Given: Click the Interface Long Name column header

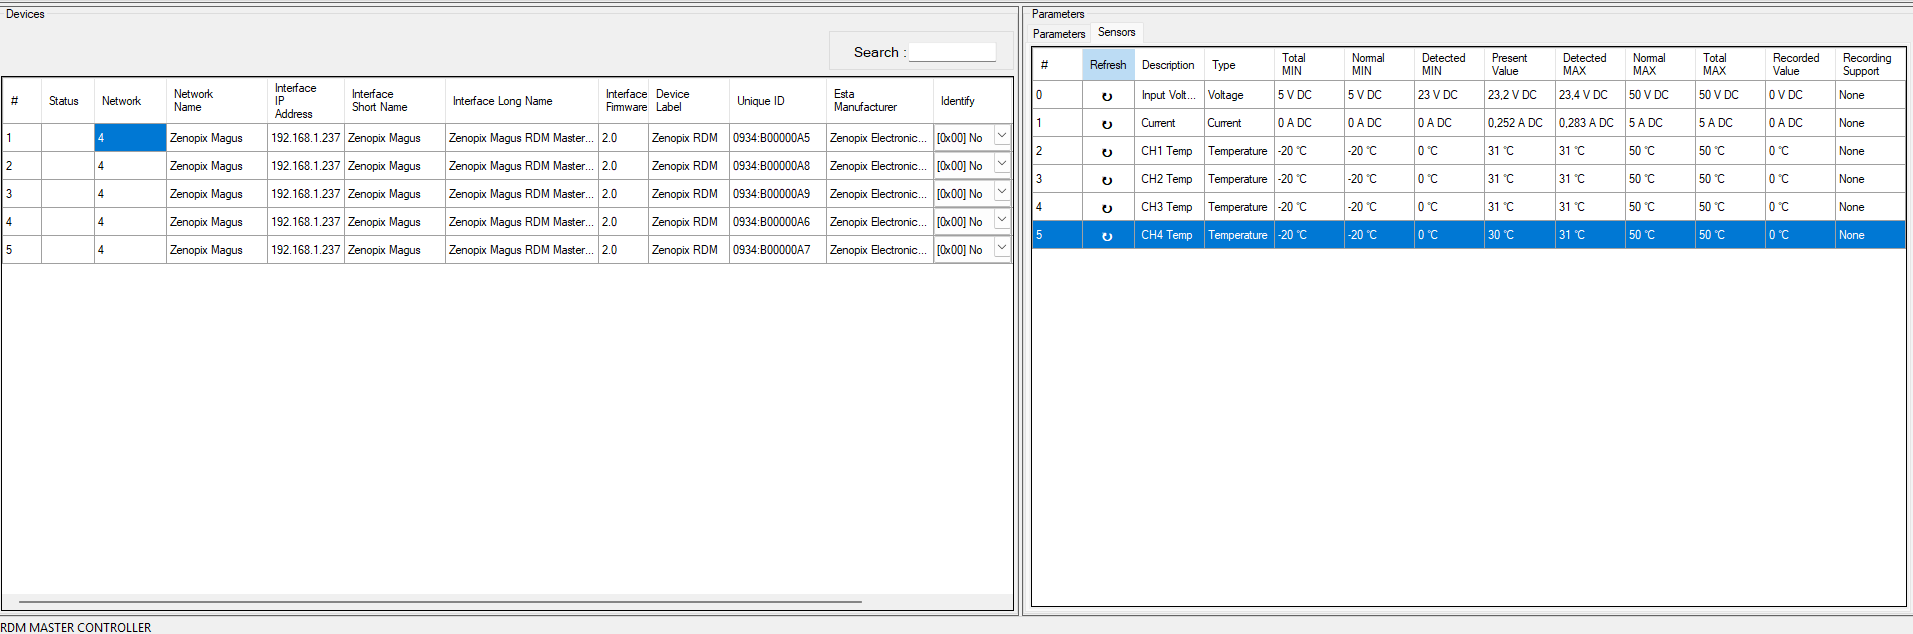Looking at the screenshot, I should pos(521,101).
